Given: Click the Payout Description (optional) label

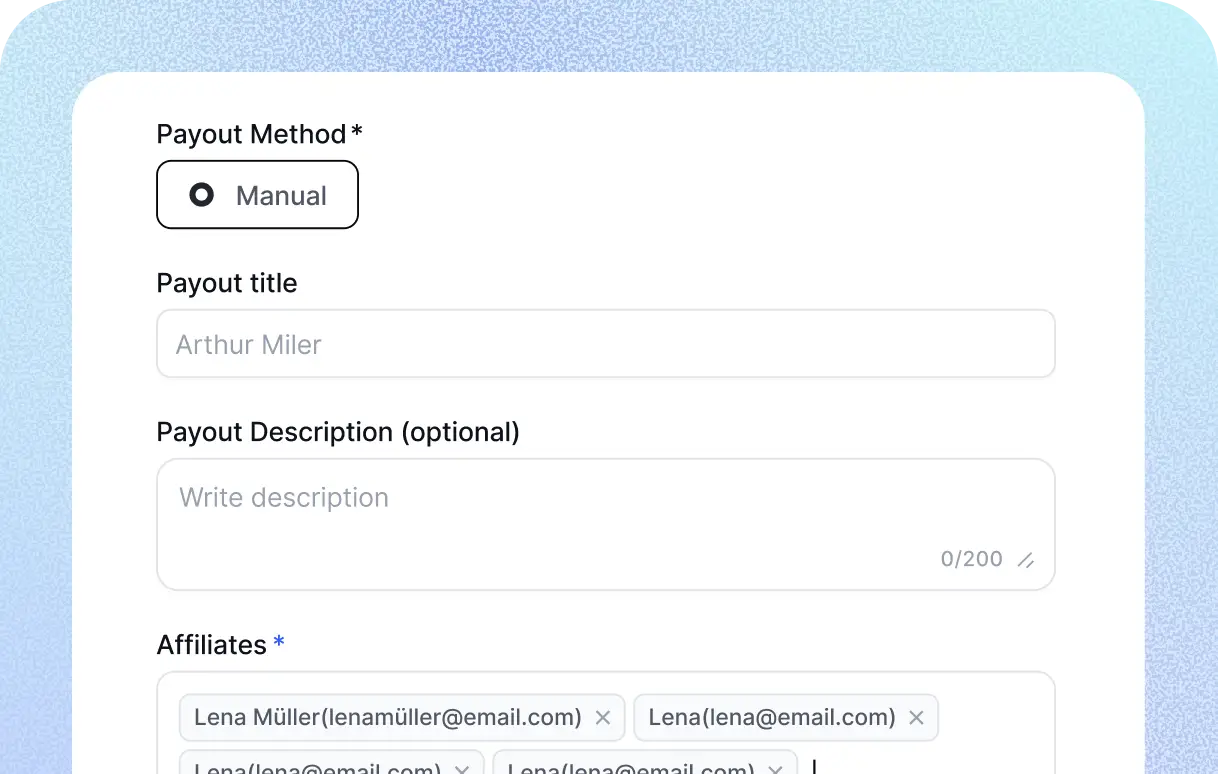Looking at the screenshot, I should (338, 432).
